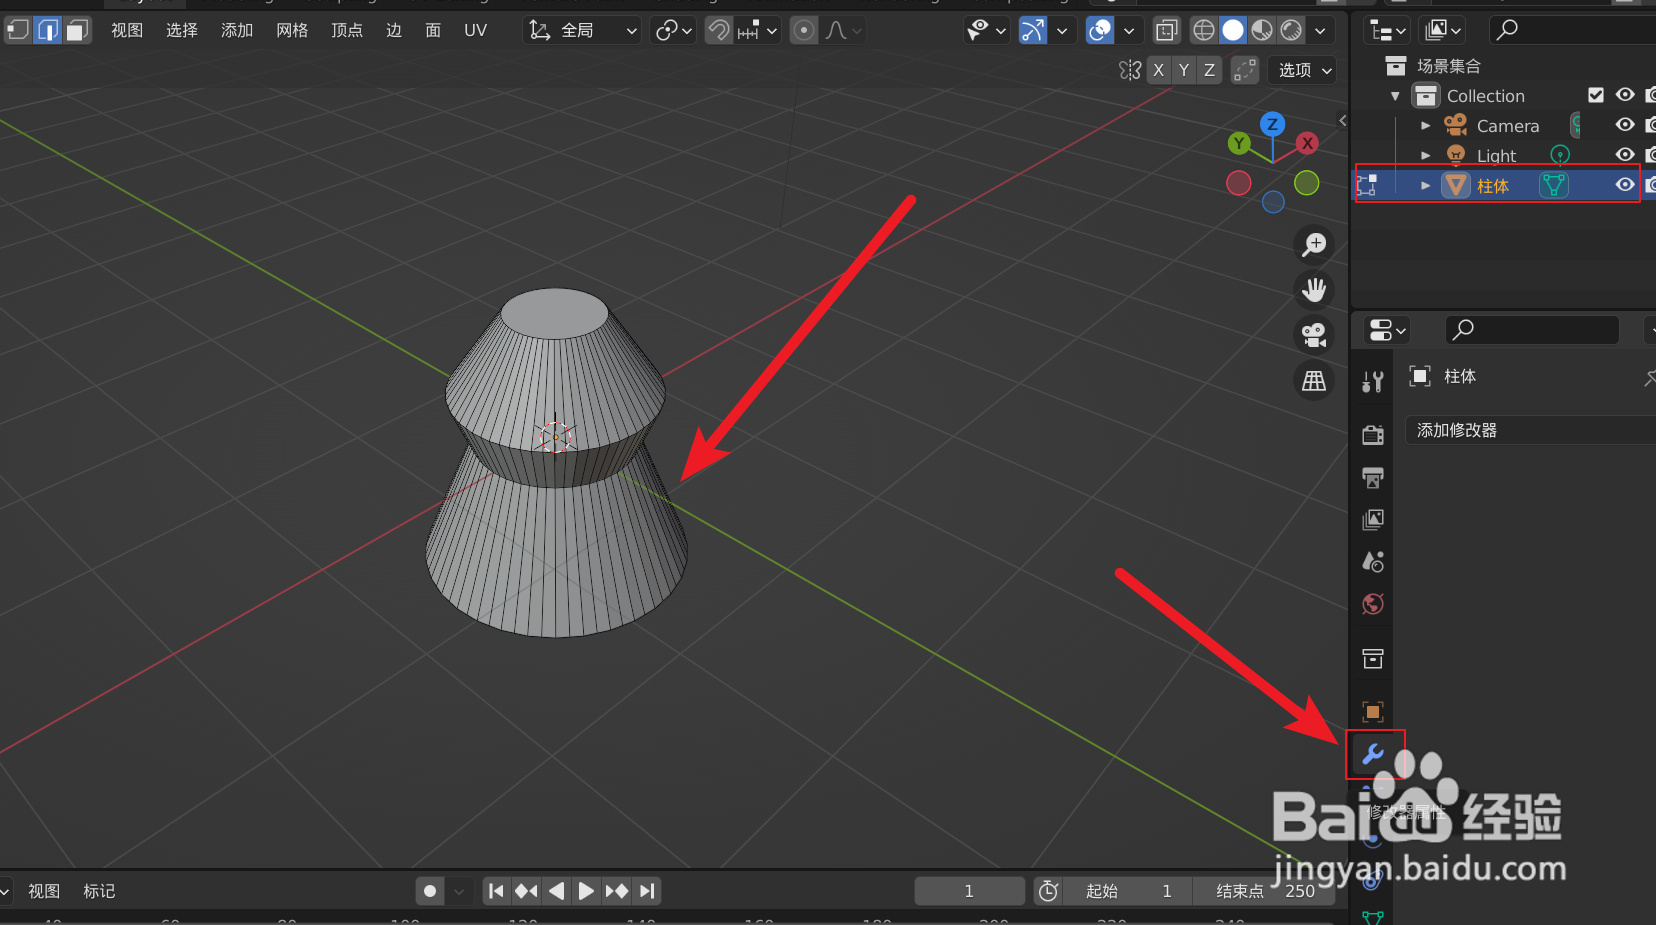The width and height of the screenshot is (1656, 925).
Task: Open the 添加 menu
Action: pos(237,30)
